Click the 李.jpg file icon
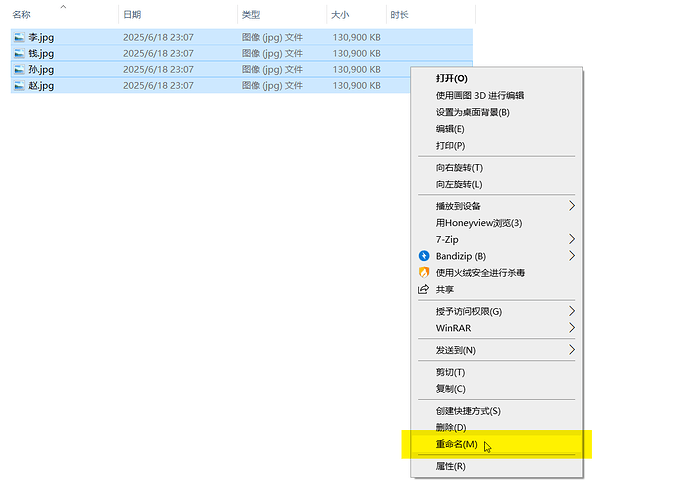The height and width of the screenshot is (485, 690). click(x=20, y=36)
